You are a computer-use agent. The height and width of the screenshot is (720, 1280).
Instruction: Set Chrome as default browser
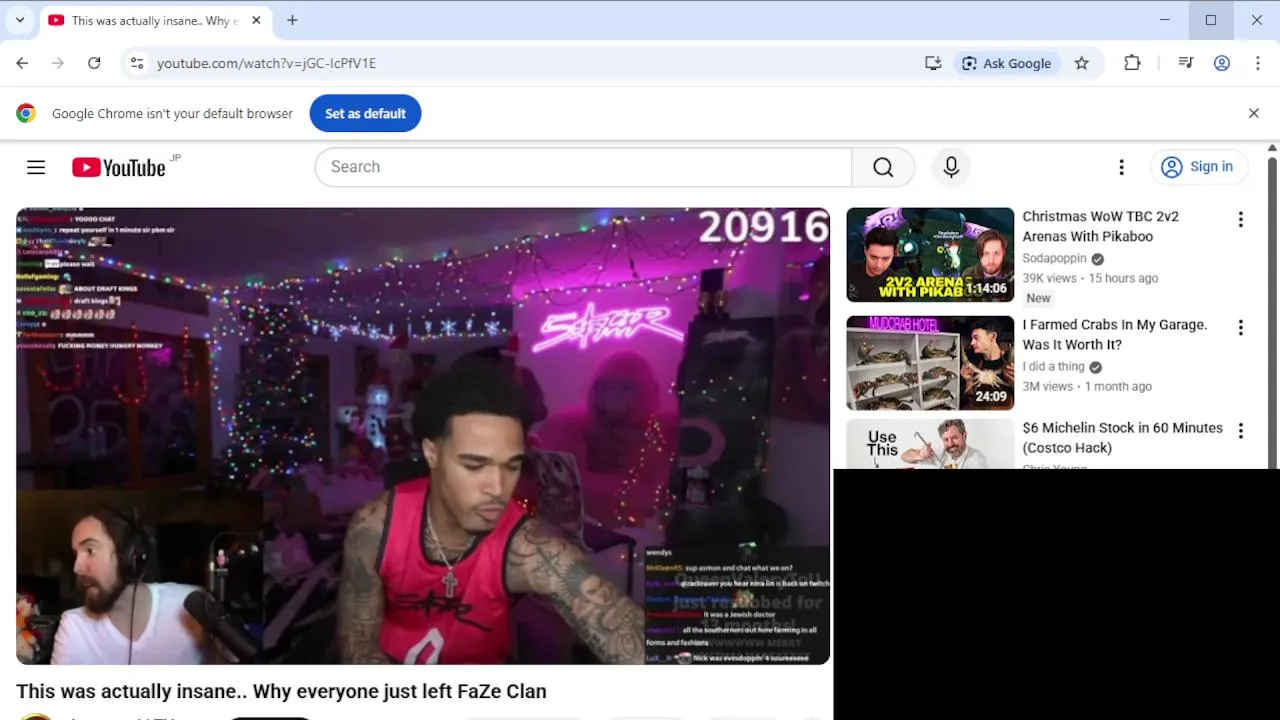tap(365, 113)
